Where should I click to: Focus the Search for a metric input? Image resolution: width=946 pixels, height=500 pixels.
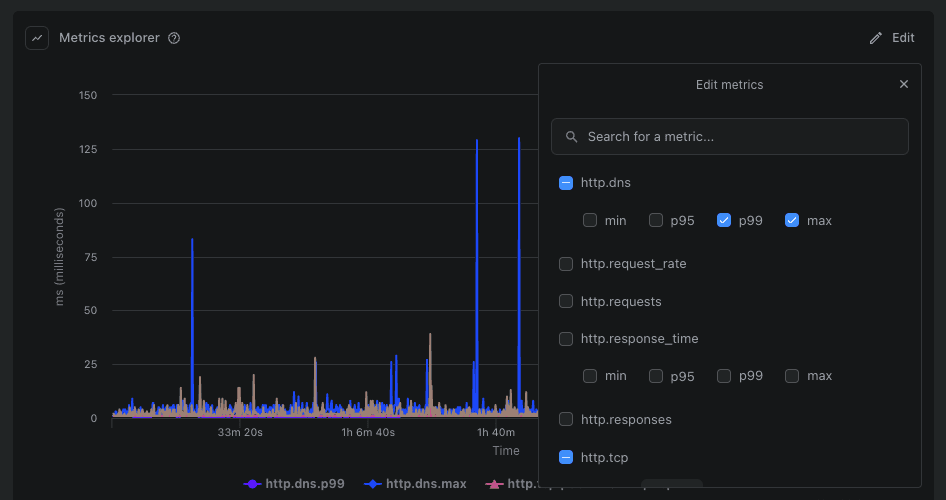coord(740,137)
